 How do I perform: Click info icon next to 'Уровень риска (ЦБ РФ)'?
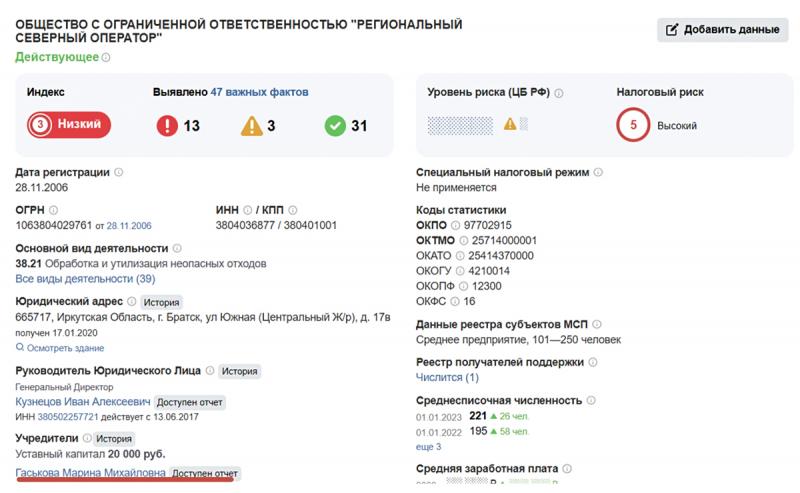coord(558,92)
